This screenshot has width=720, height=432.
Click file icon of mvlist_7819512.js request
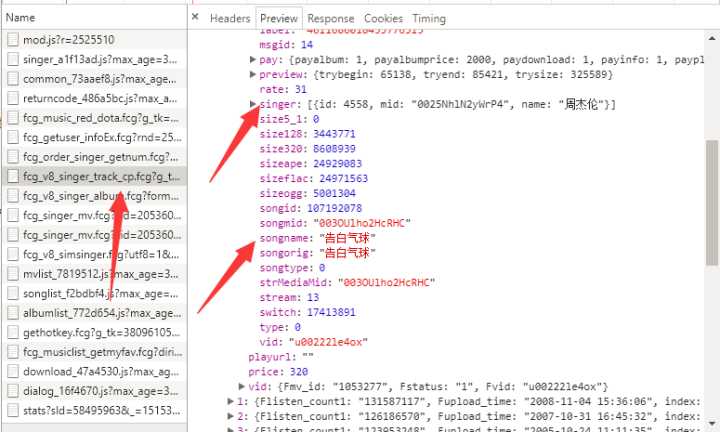tap(13, 274)
